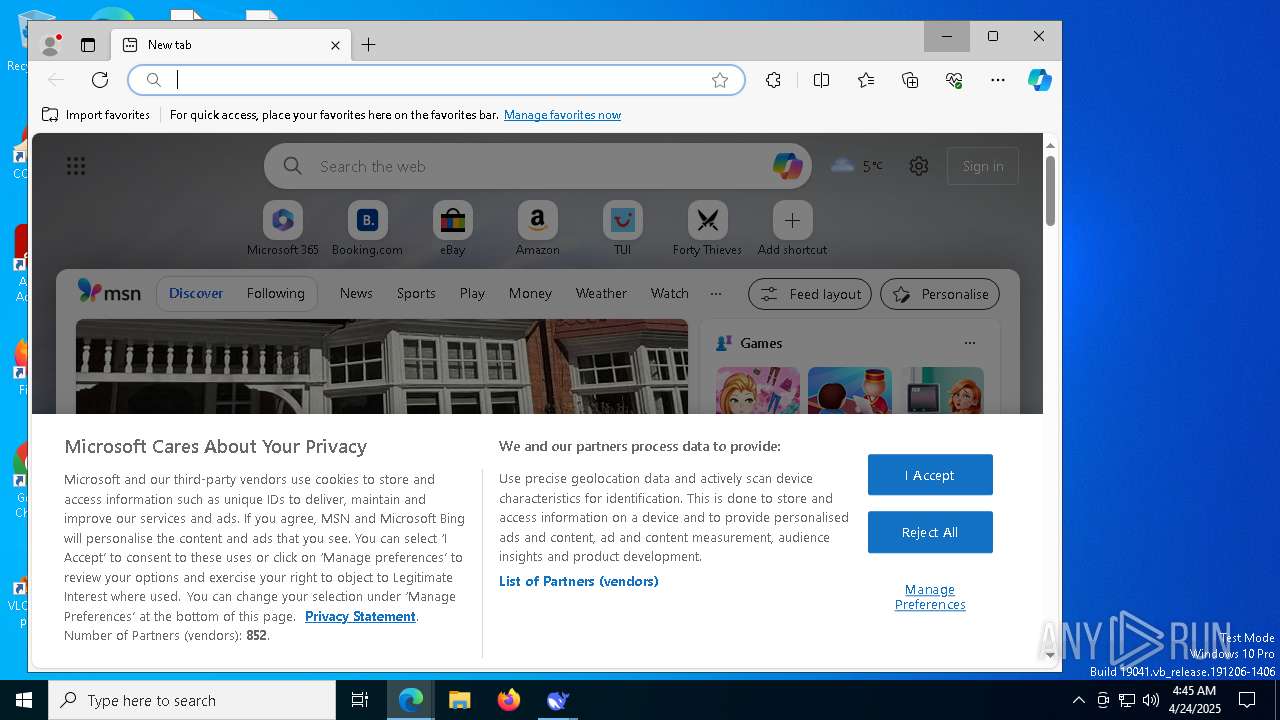Close the New tab tab

tap(335, 45)
